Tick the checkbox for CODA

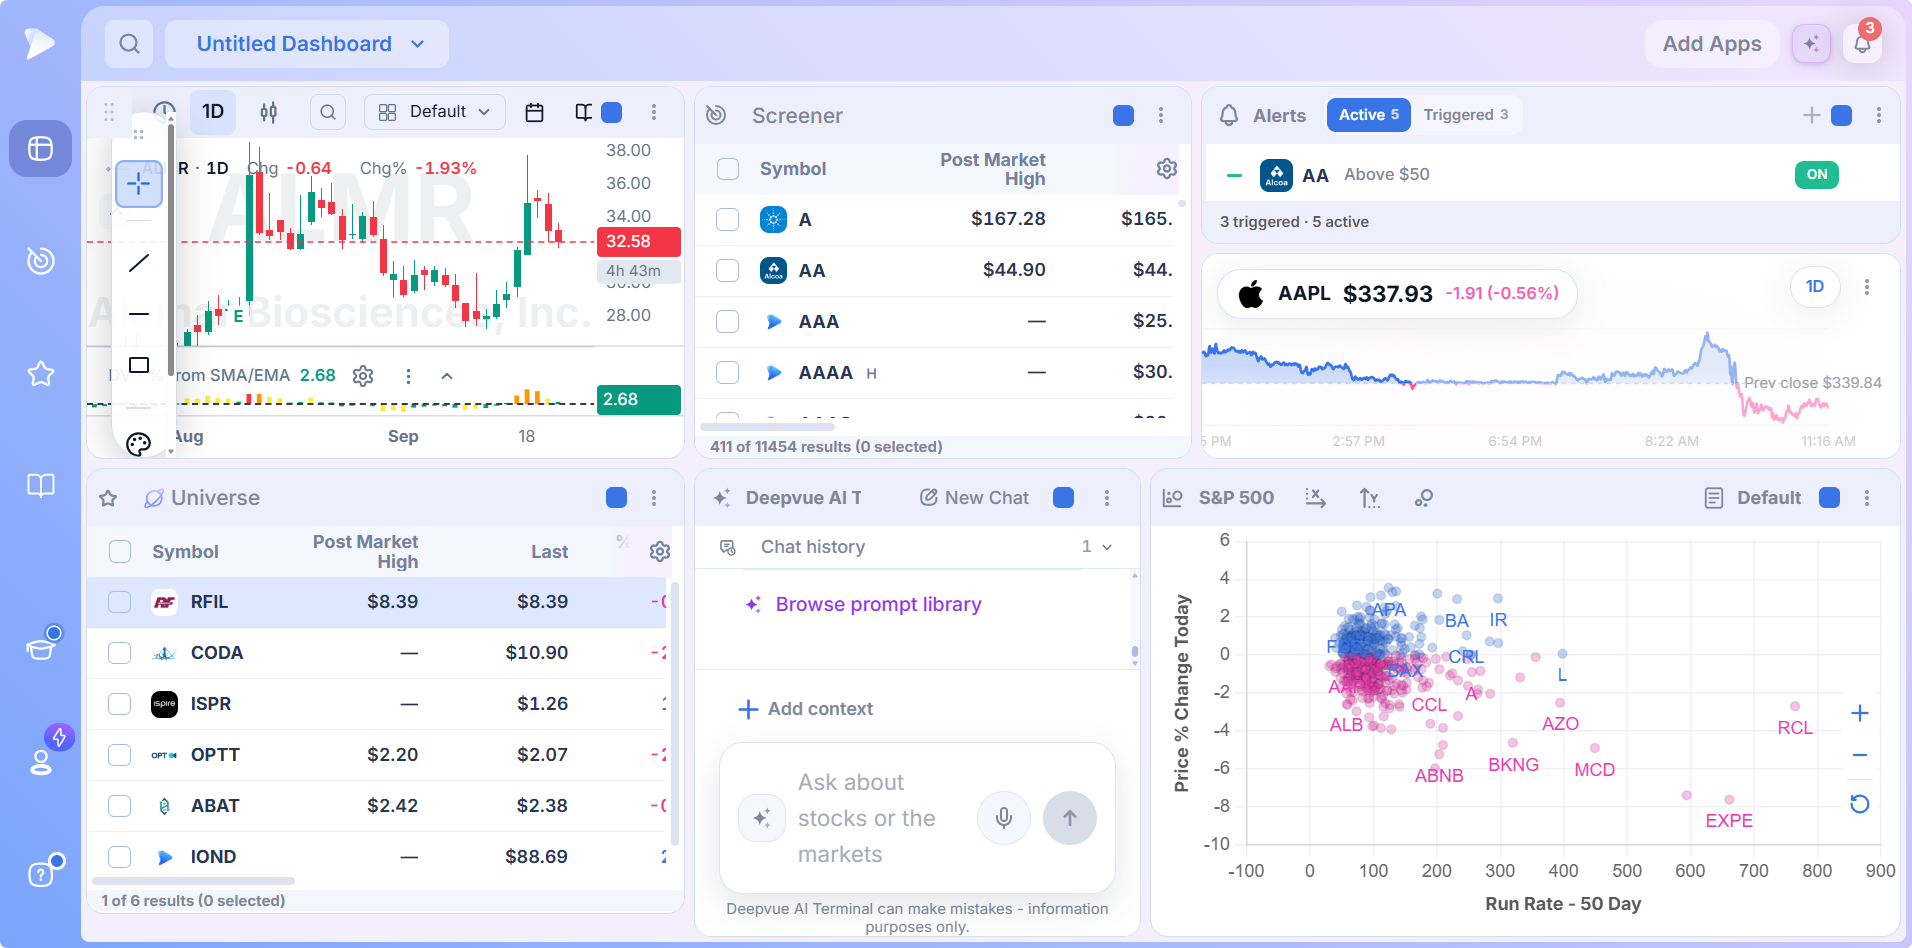click(120, 653)
